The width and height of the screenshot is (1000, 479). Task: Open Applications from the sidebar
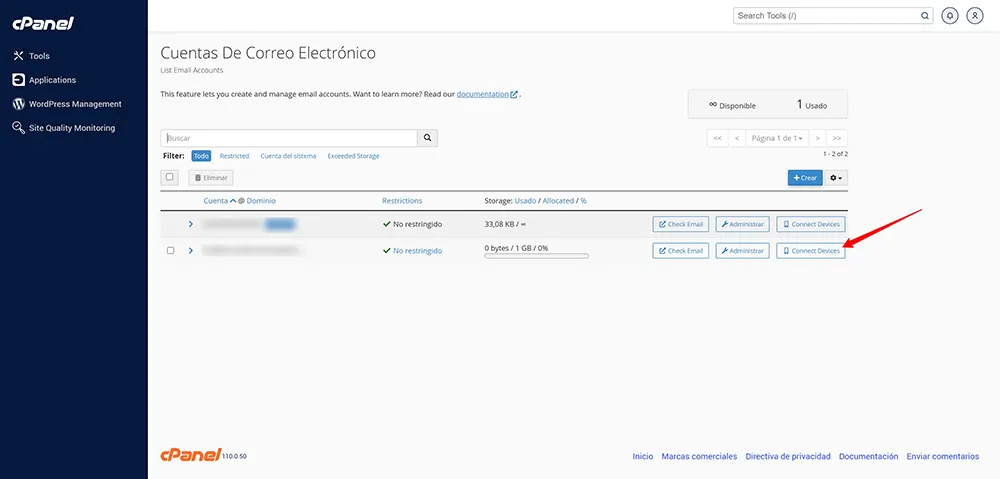[x=51, y=80]
